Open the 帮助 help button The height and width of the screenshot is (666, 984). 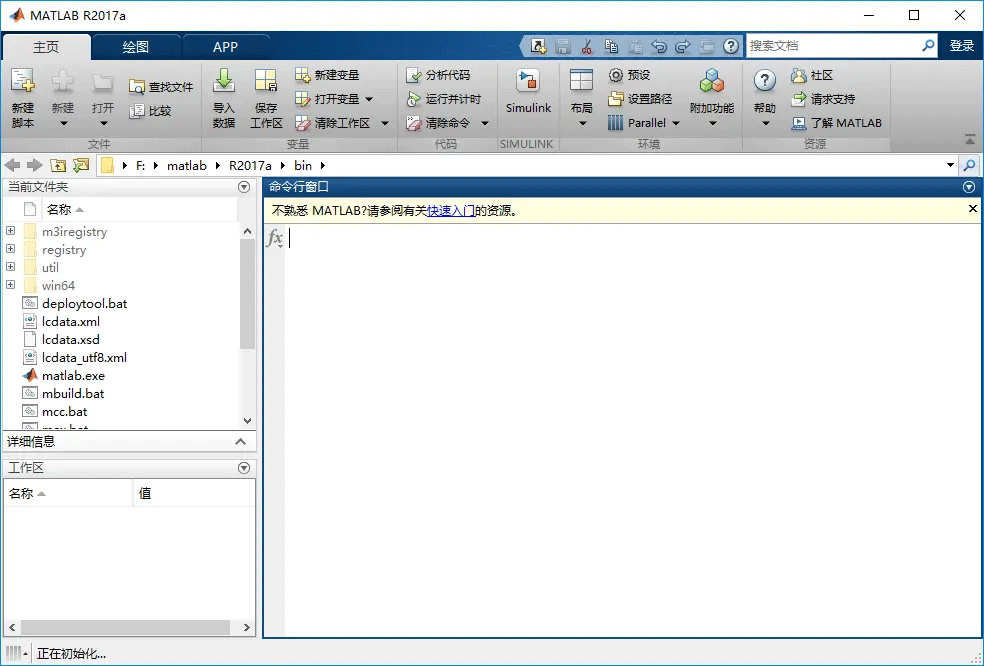[764, 98]
